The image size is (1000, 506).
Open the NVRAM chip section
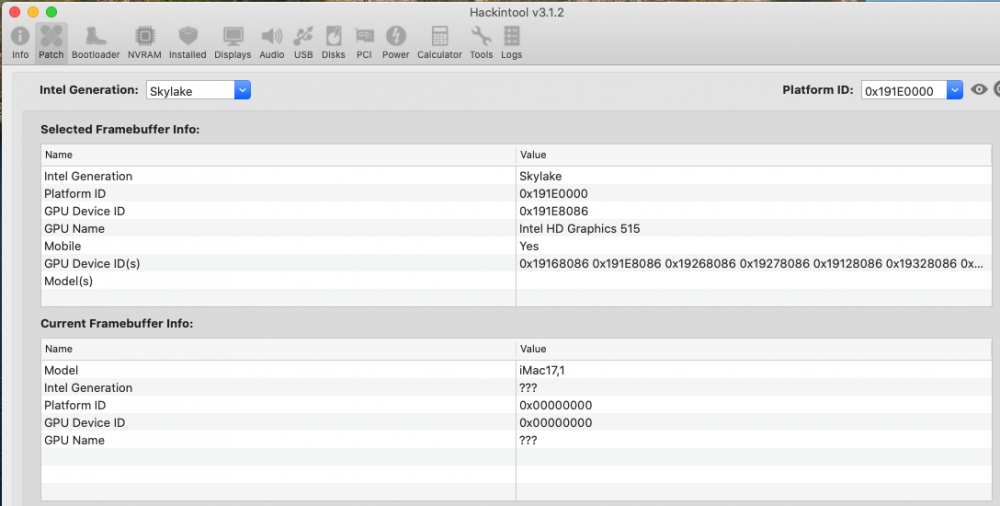pyautogui.click(x=144, y=42)
